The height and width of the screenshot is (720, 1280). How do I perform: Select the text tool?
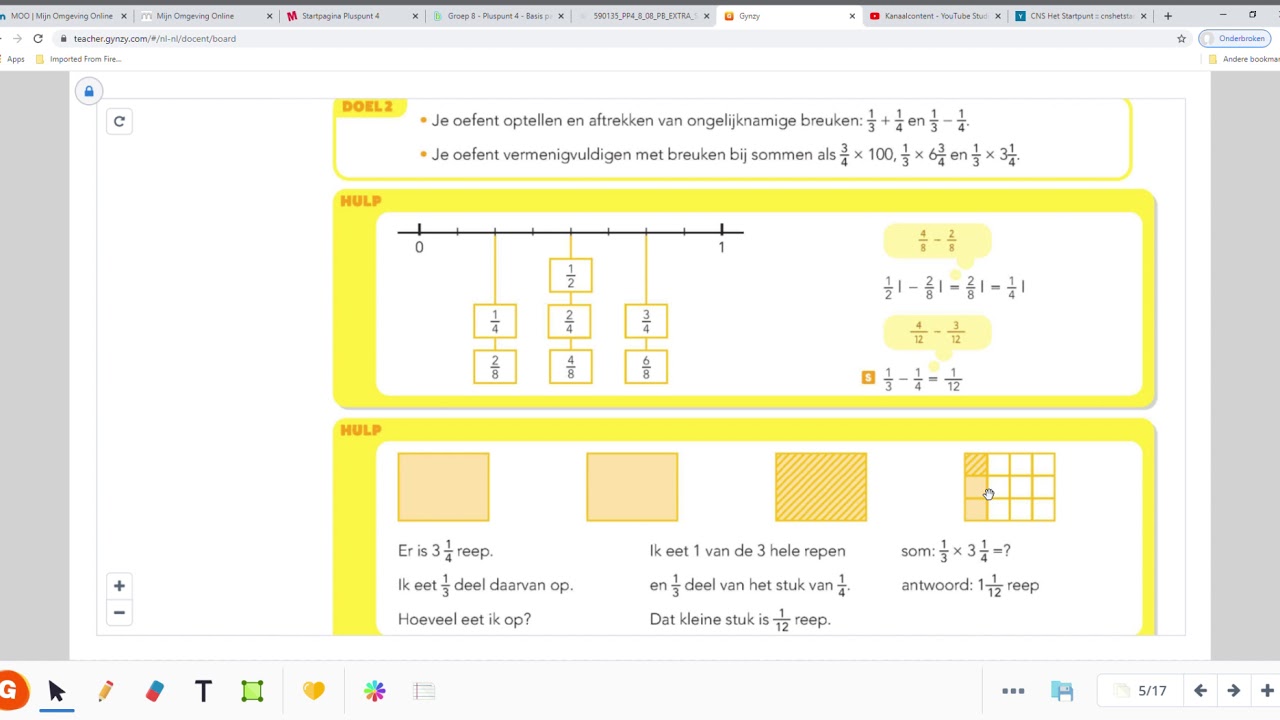click(203, 691)
